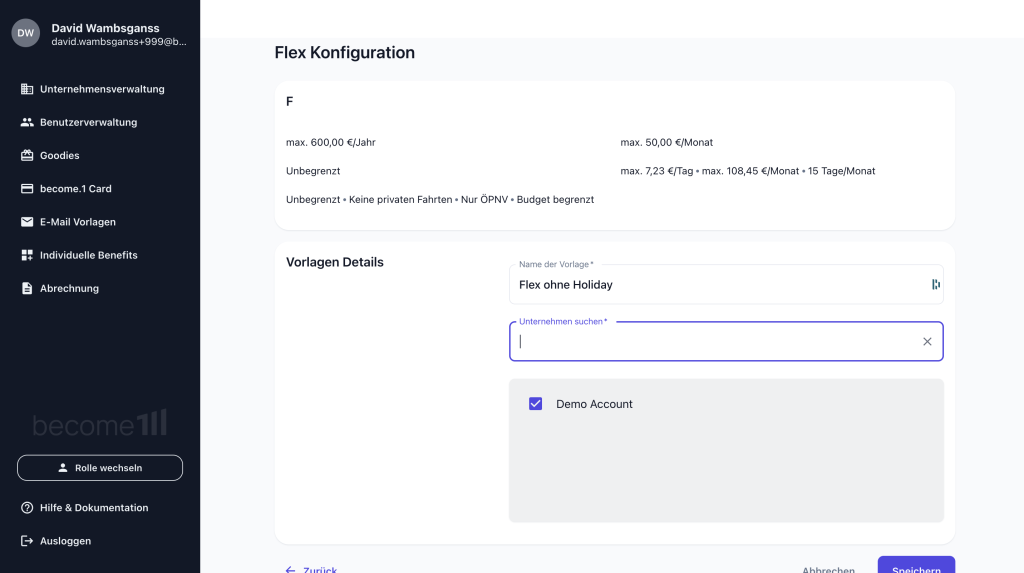Click the Abbrechen button
The height and width of the screenshot is (573, 1024).
pos(828,569)
